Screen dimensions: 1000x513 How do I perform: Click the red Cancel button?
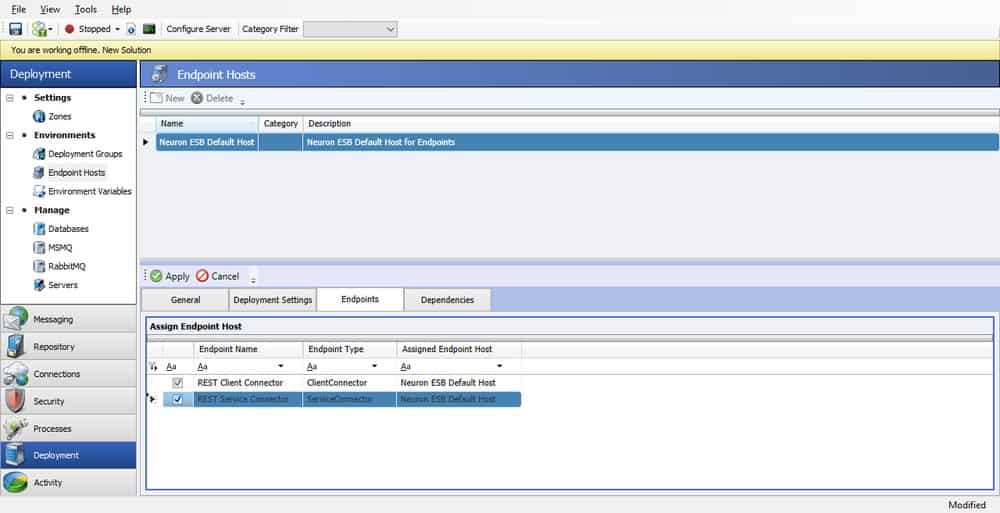[x=217, y=276]
